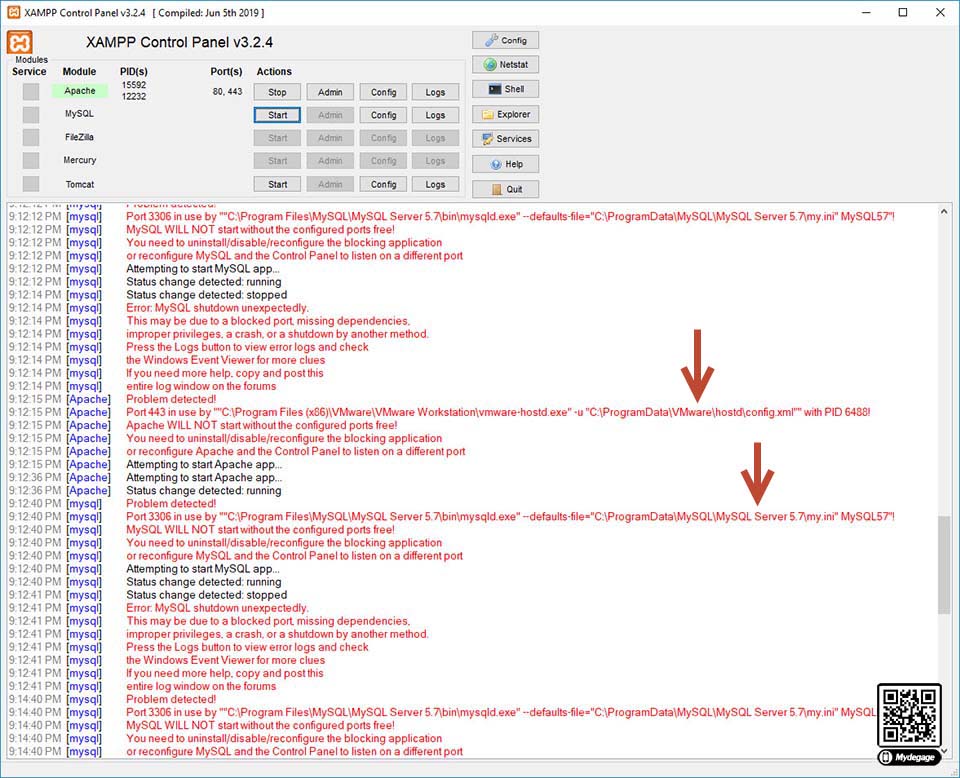The image size is (960, 778).
Task: Click the 9:12:40 PM 'Attempting to start MySQL app' line
Action: coord(203,569)
